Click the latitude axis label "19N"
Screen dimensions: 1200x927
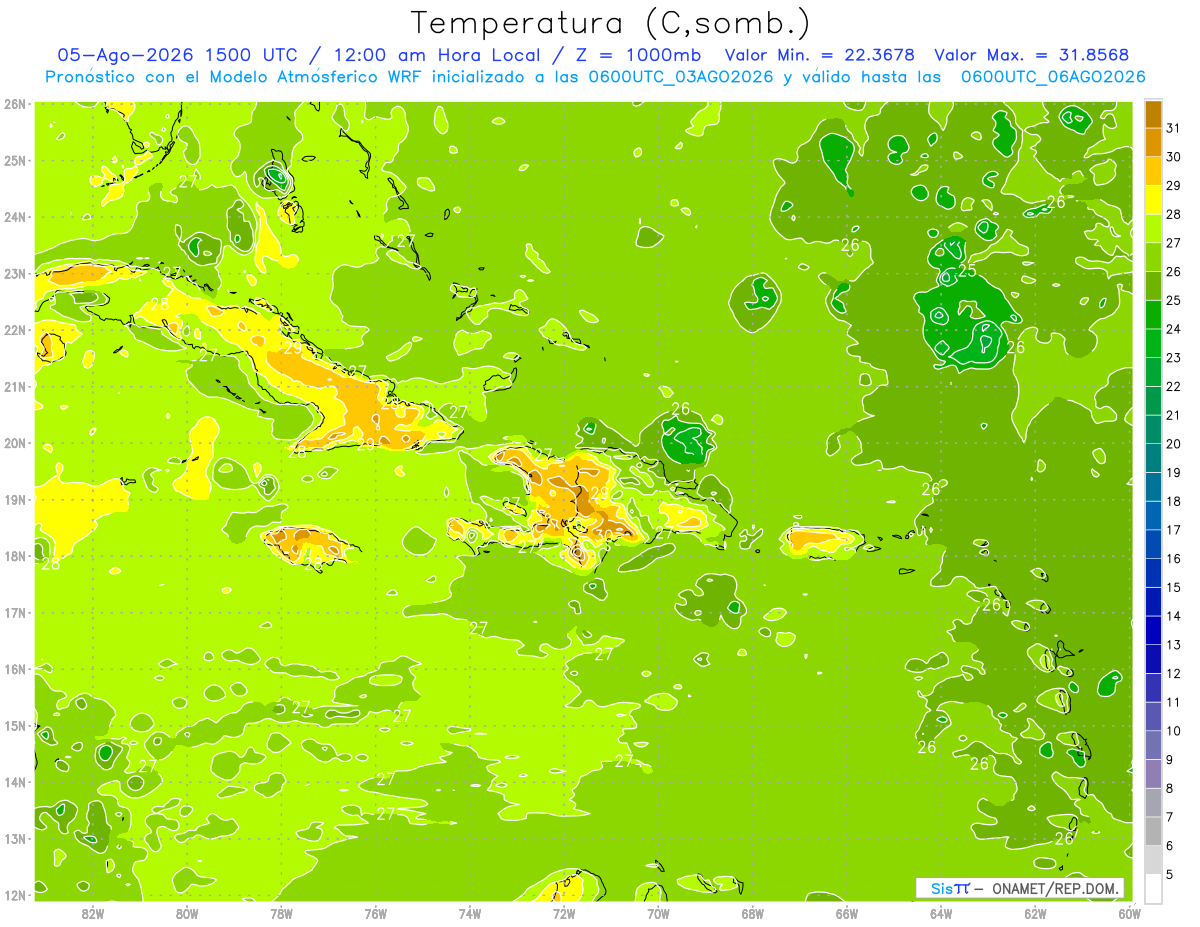point(14,499)
